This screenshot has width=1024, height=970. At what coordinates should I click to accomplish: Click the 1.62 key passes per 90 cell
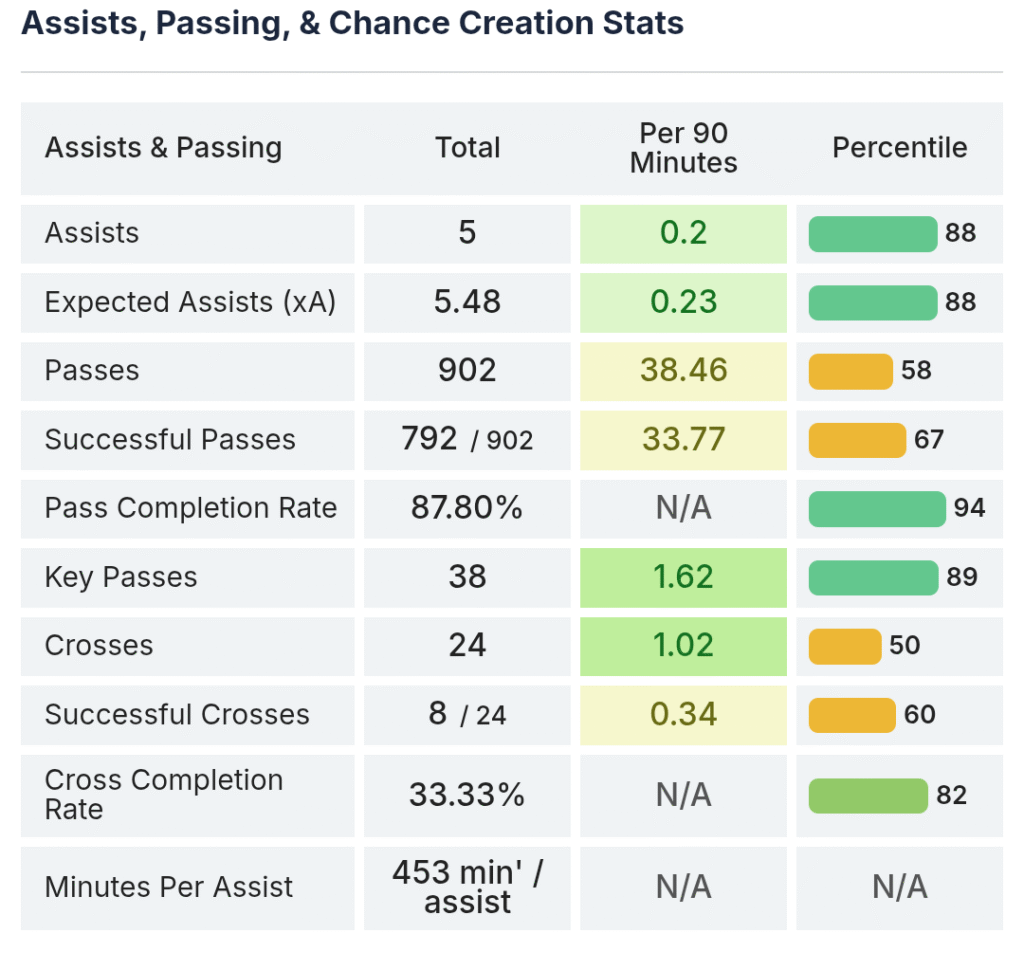click(x=683, y=578)
